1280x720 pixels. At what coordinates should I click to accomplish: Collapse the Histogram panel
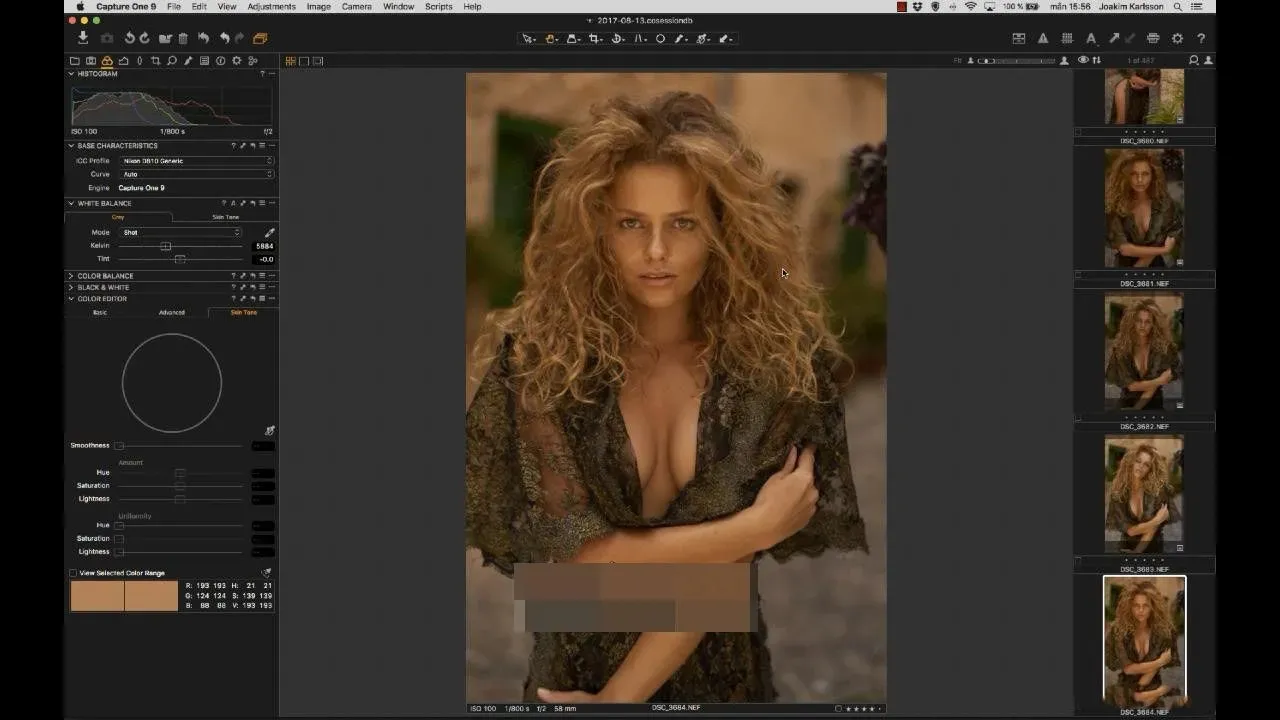[x=71, y=74]
